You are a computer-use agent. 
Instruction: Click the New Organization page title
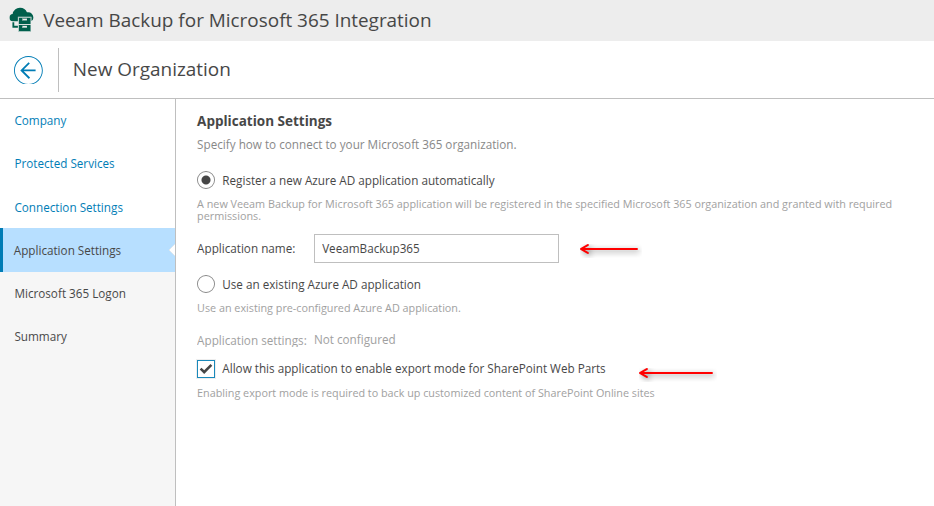152,70
